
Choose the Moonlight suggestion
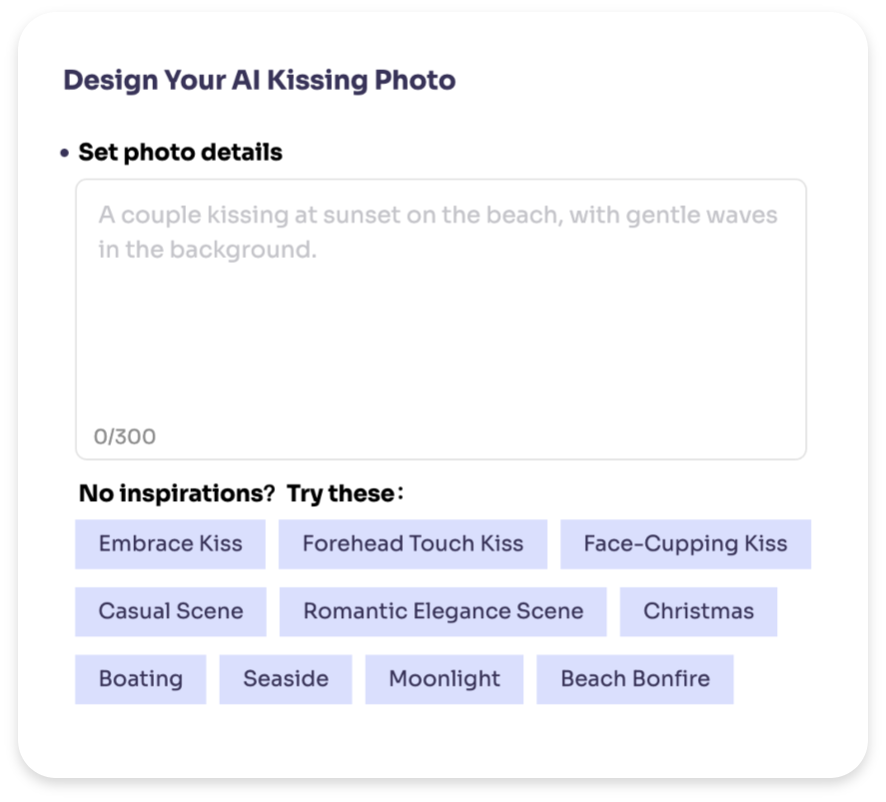pyautogui.click(x=444, y=679)
